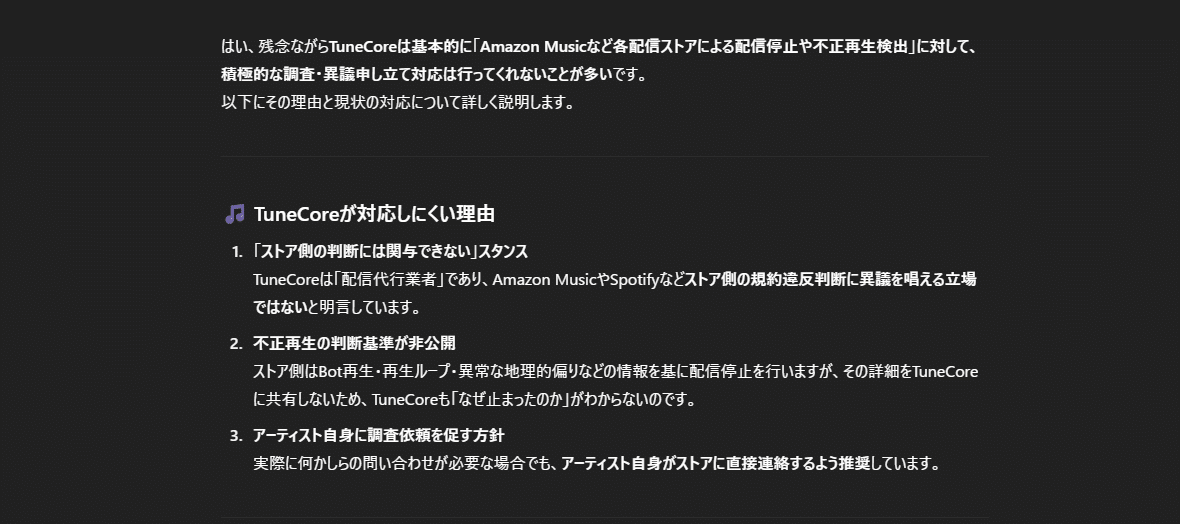Viewport: 1180px width, 524px height.
Task: Click the list number "1."
Action: [237, 251]
